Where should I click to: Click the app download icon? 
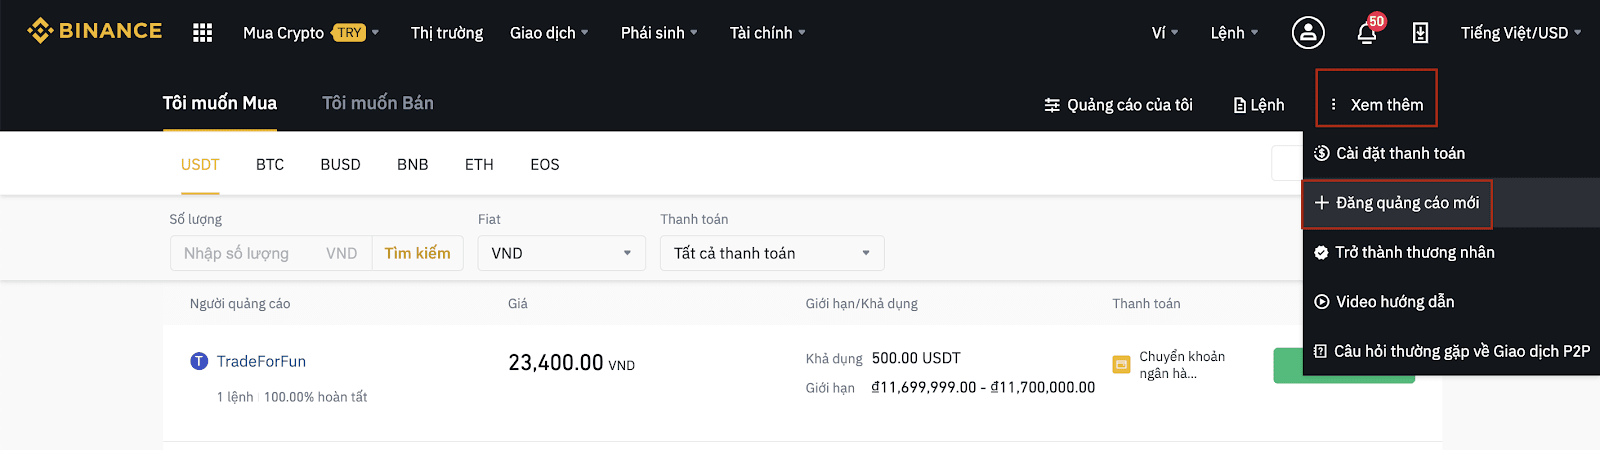pyautogui.click(x=1420, y=33)
